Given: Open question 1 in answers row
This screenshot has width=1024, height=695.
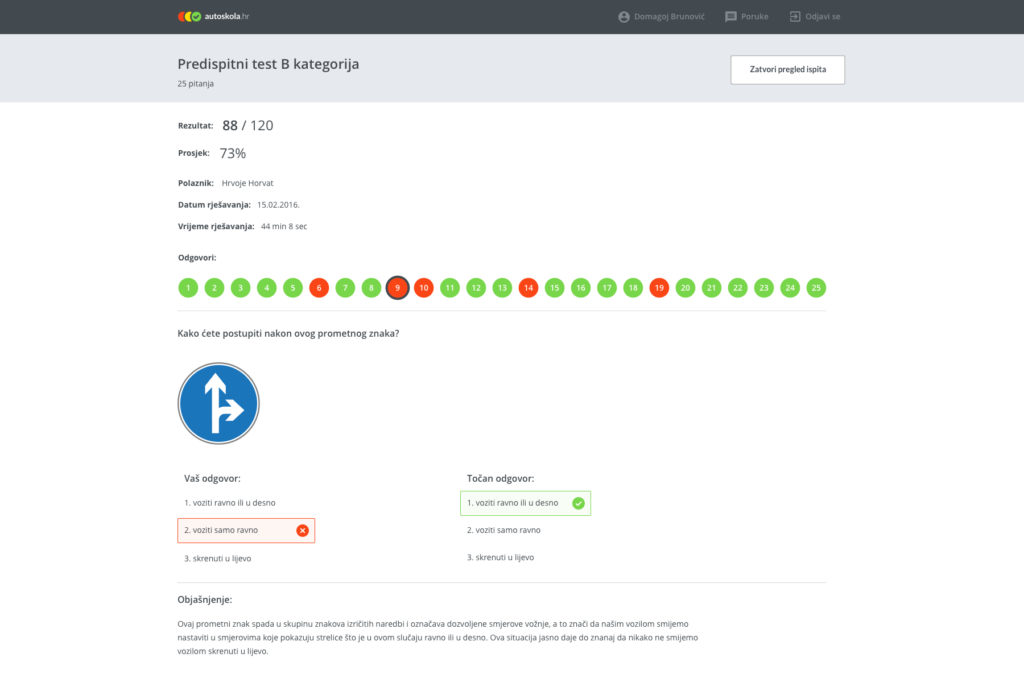Looking at the screenshot, I should (188, 288).
